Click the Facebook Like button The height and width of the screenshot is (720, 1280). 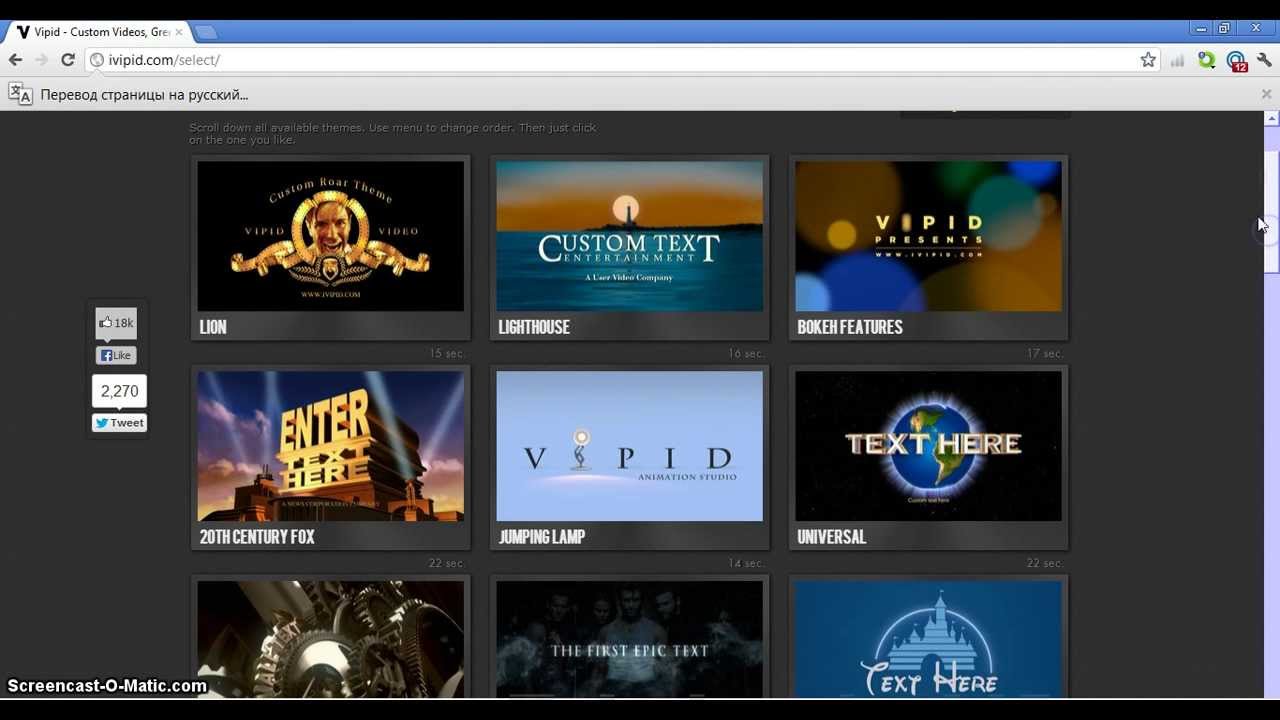tap(116, 355)
